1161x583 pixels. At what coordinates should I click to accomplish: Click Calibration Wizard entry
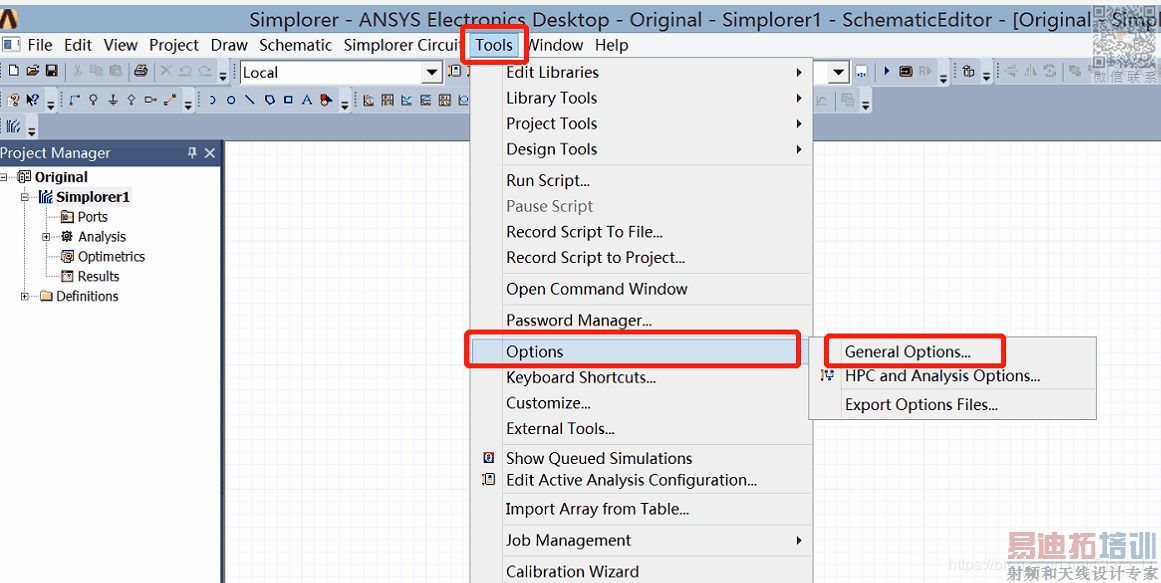[x=572, y=571]
